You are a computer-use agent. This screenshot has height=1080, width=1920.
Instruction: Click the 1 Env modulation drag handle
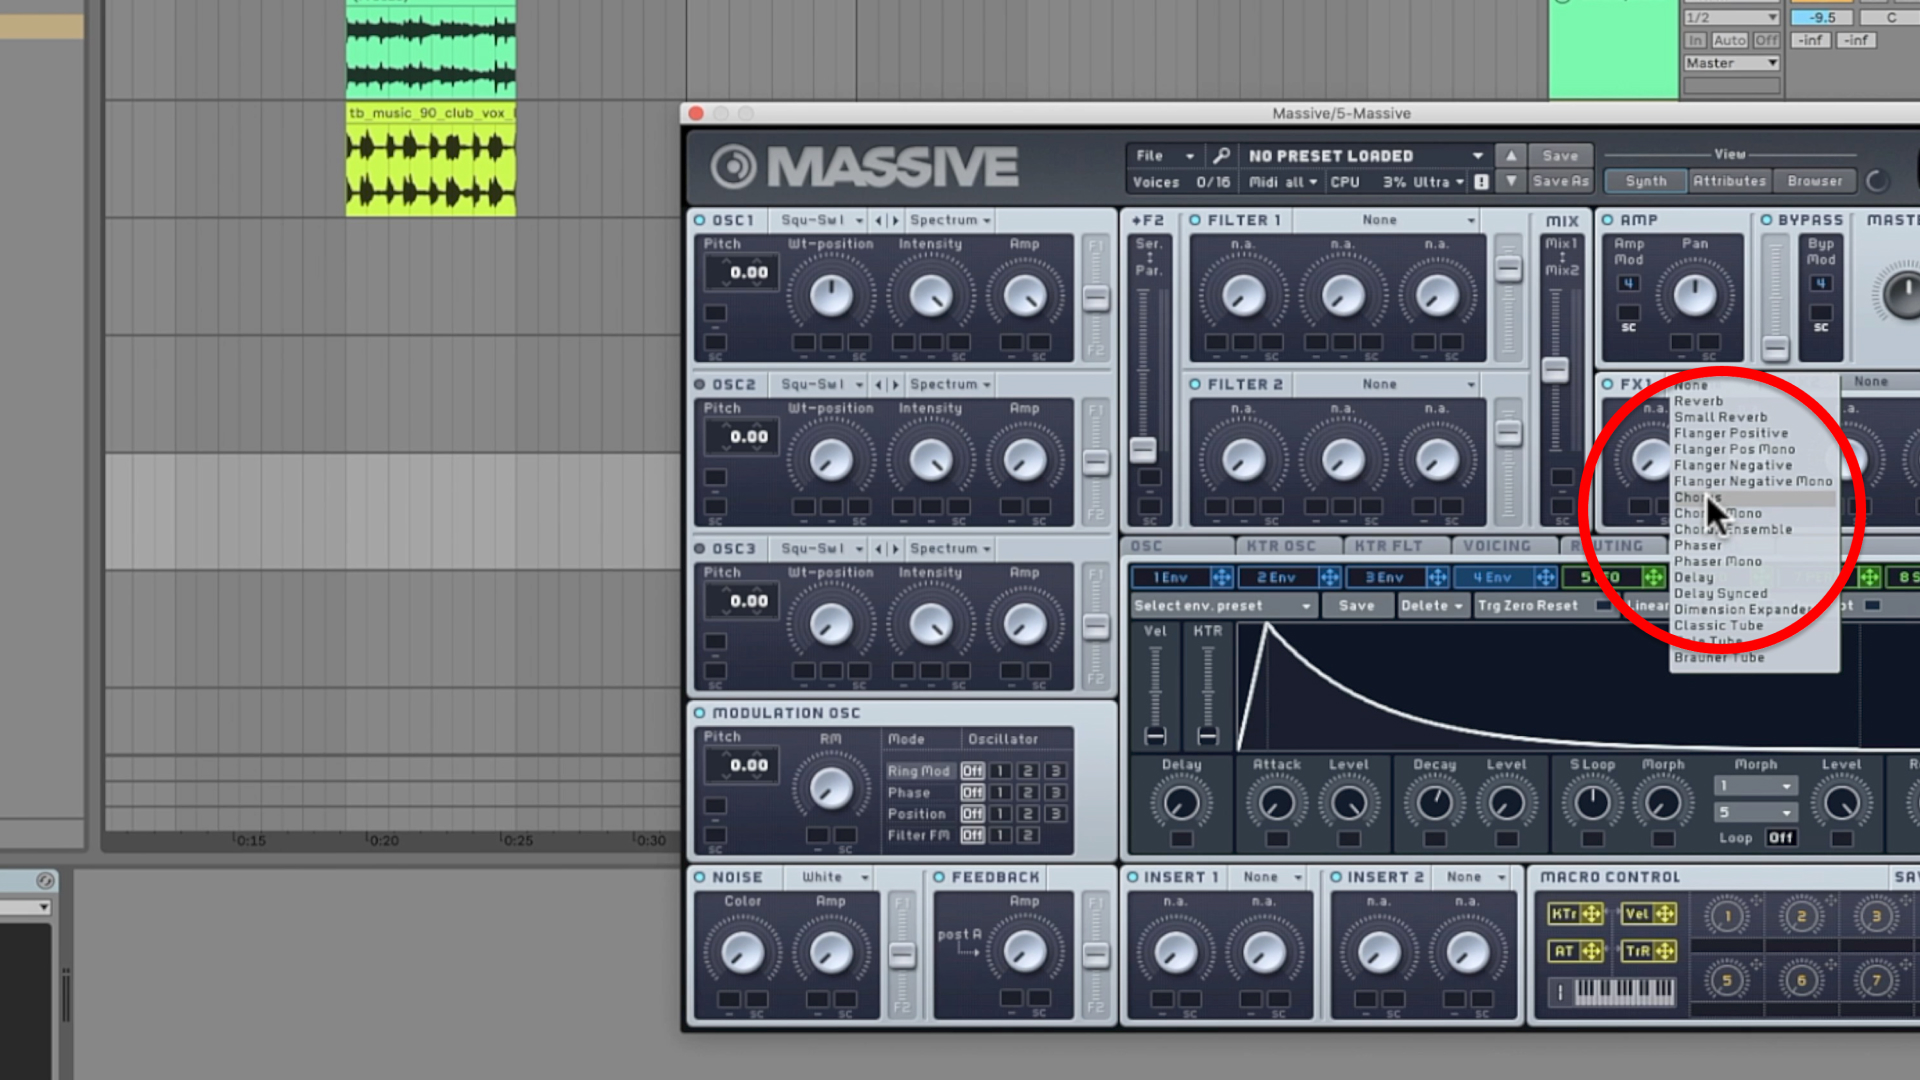(x=1222, y=577)
